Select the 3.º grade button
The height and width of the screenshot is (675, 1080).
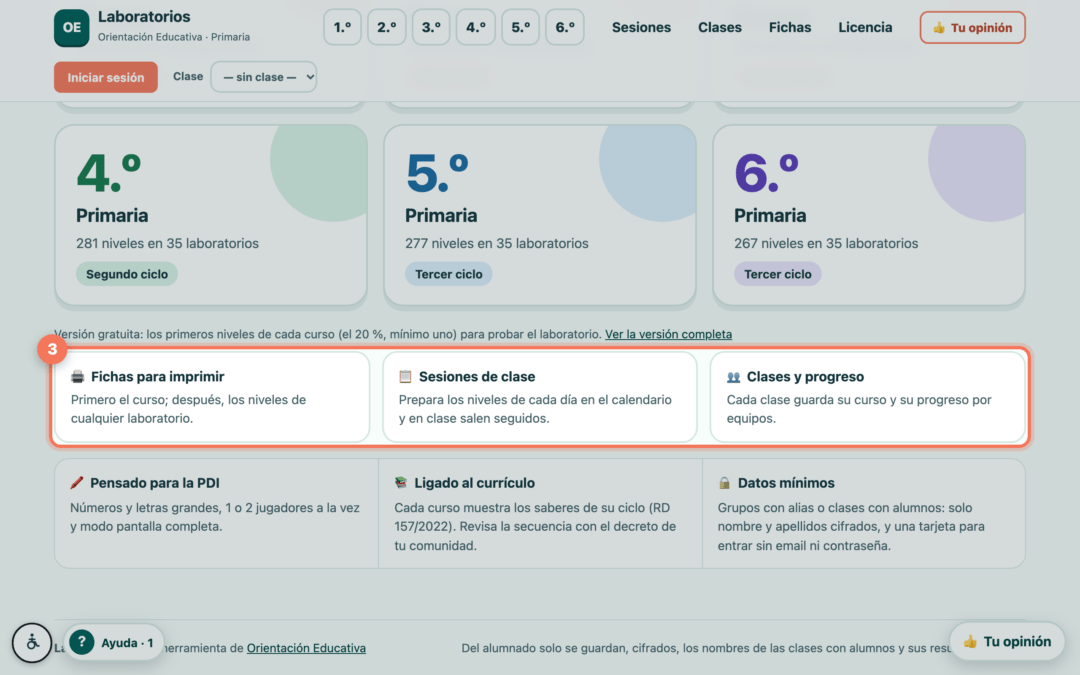click(431, 28)
